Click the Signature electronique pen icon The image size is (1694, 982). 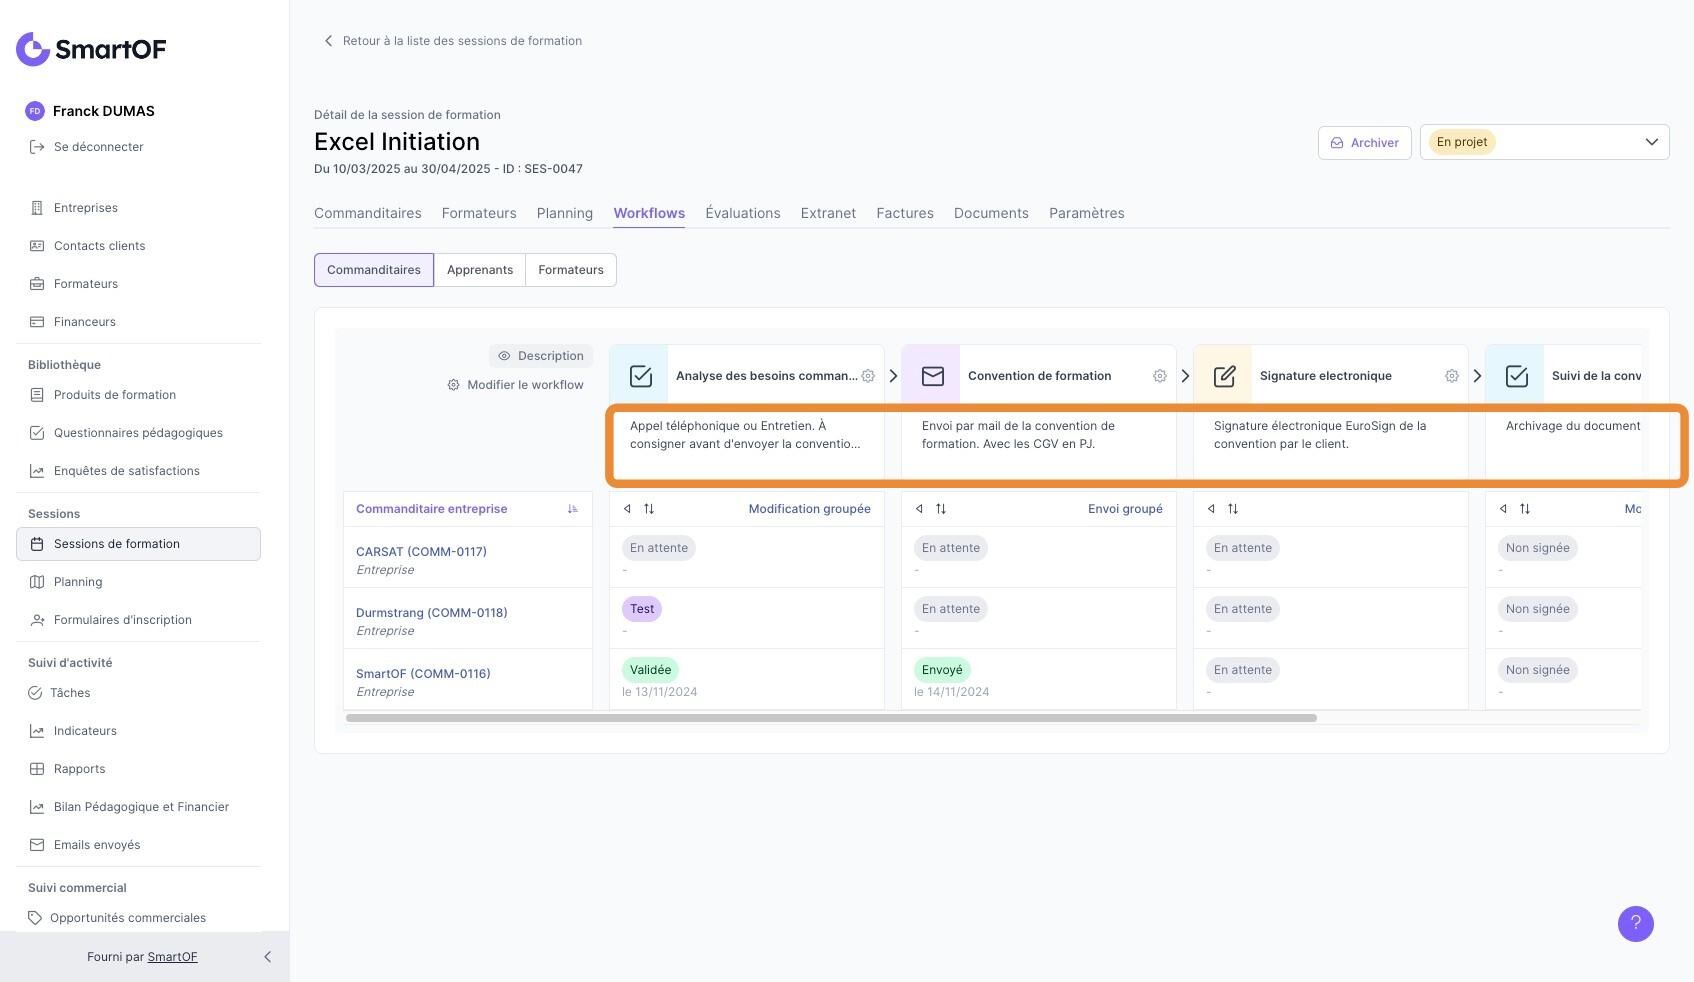tap(1224, 376)
